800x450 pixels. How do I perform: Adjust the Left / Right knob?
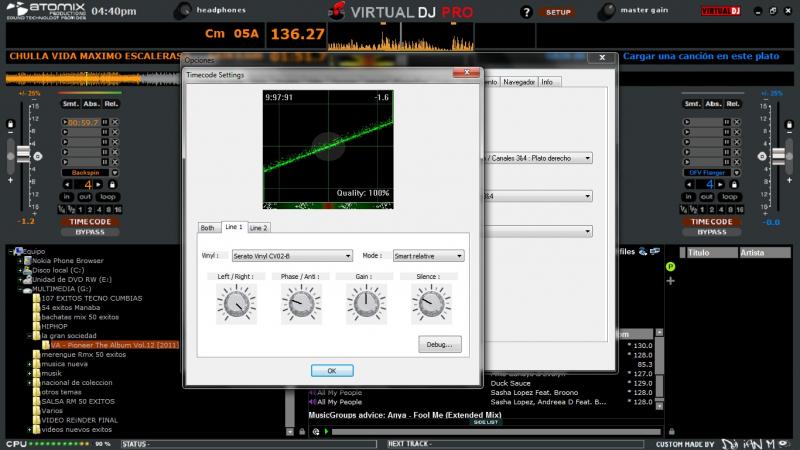236,304
